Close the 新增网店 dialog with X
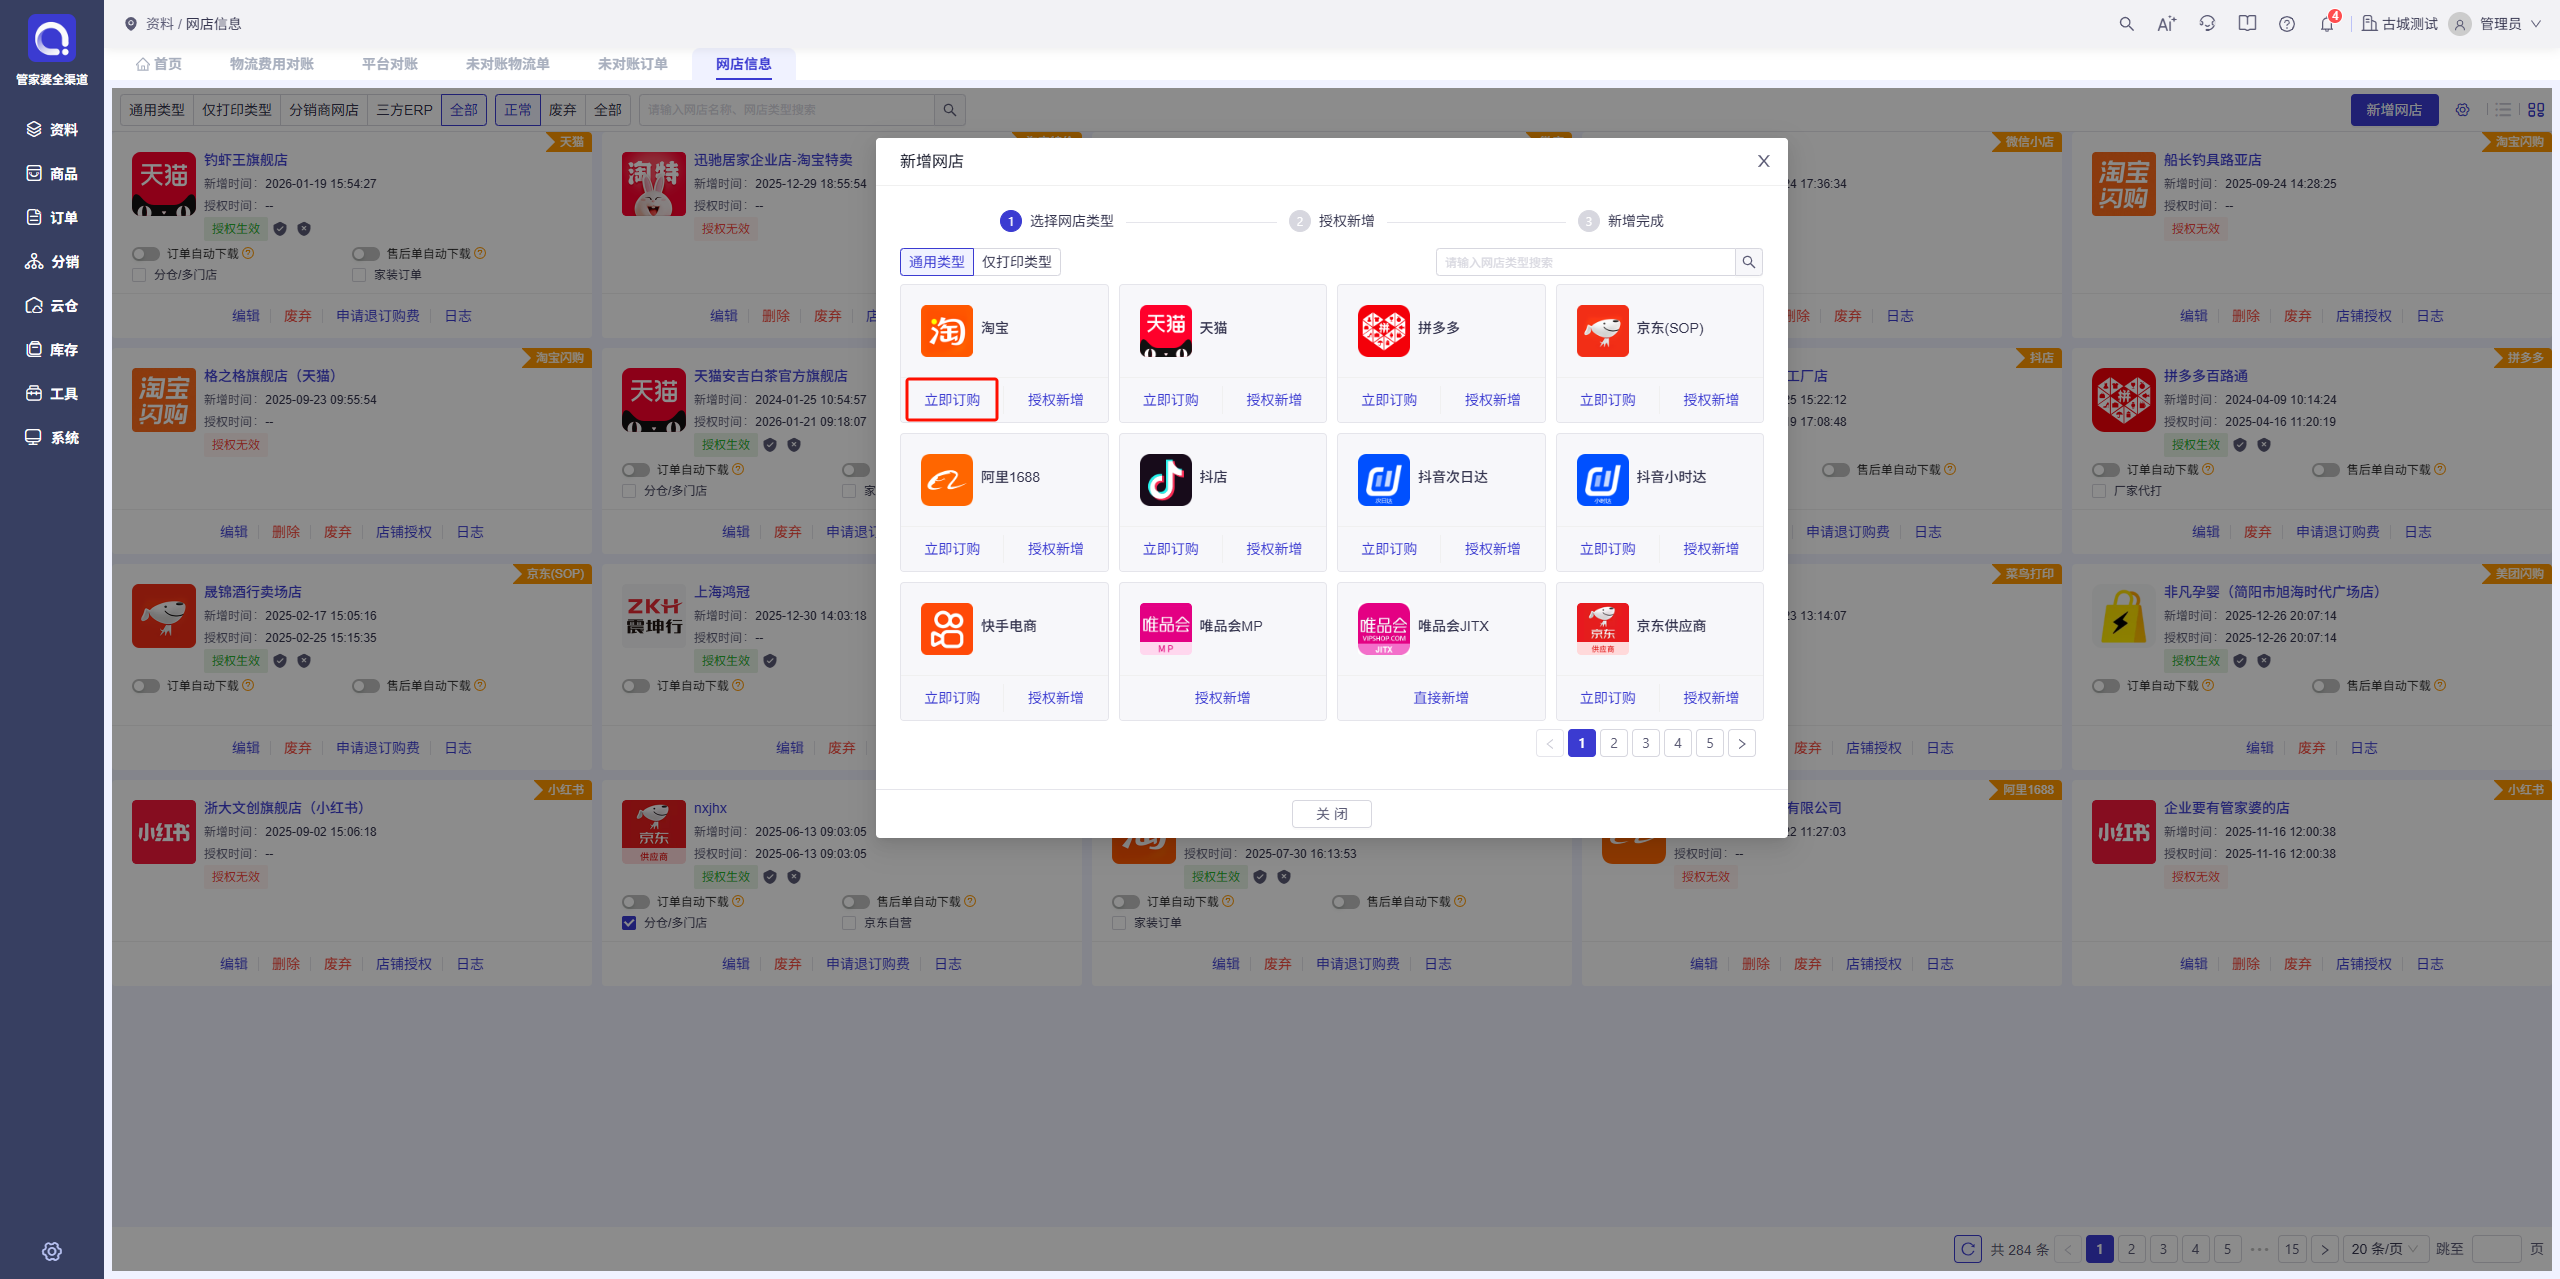 point(1764,161)
